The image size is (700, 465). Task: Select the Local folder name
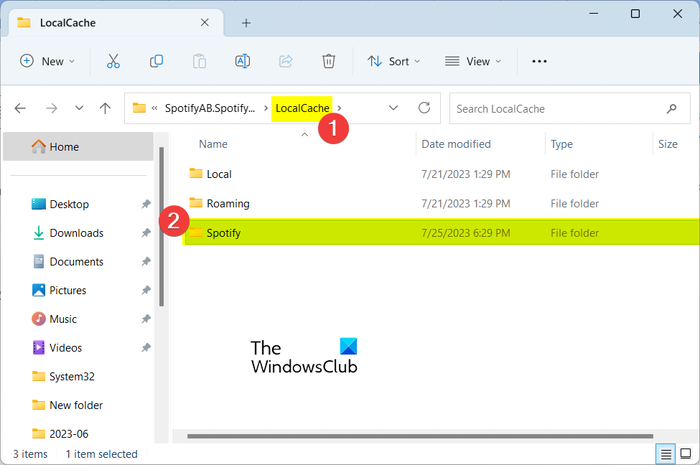219,174
